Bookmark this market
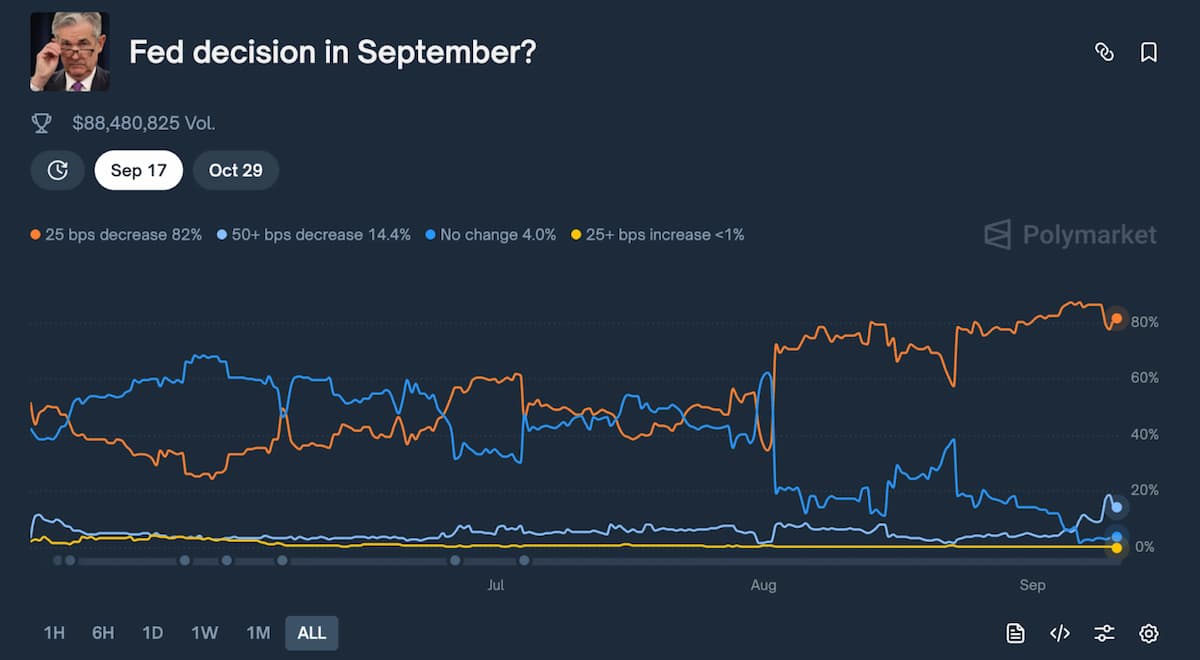The image size is (1200, 660). (1147, 52)
